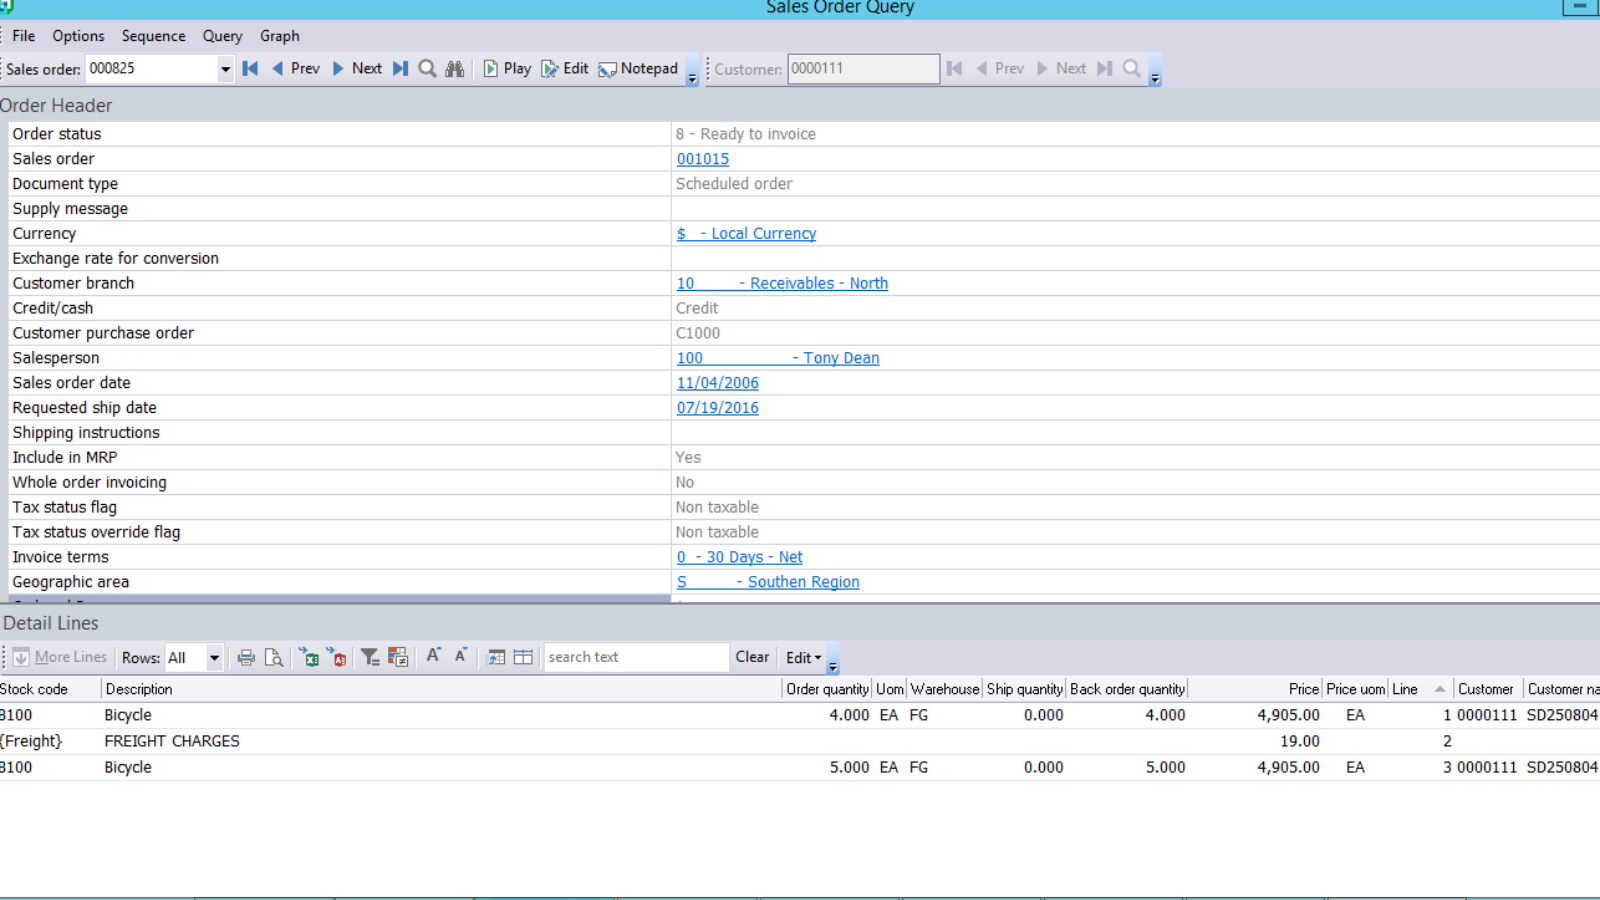Increase detail lines font size
This screenshot has width=1600, height=900.
433,657
